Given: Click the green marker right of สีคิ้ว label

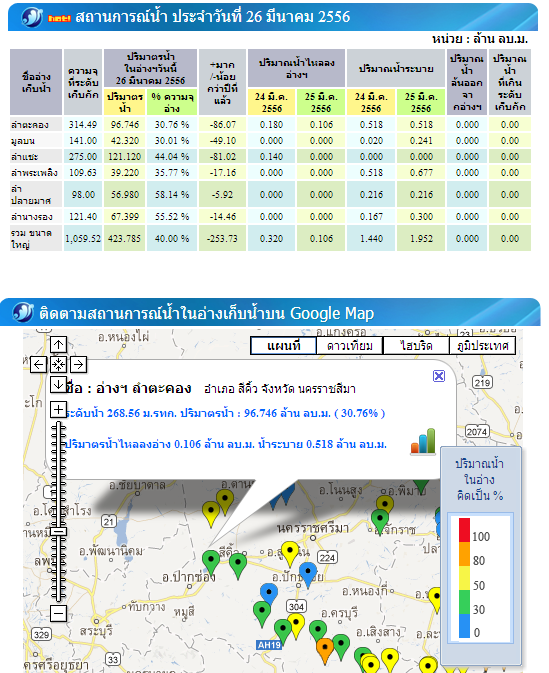Looking at the screenshot, I should coord(238,565).
